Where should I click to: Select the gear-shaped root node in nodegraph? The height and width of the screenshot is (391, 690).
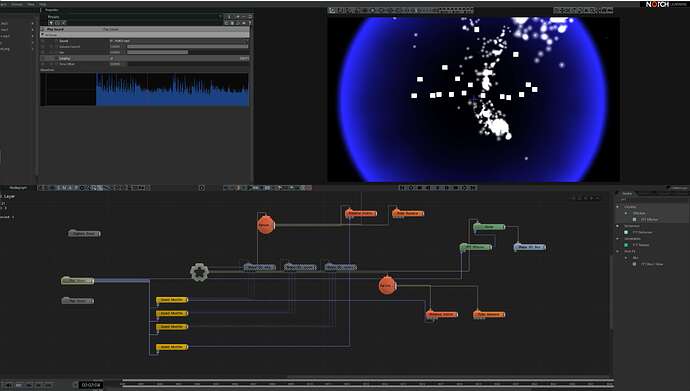(199, 272)
